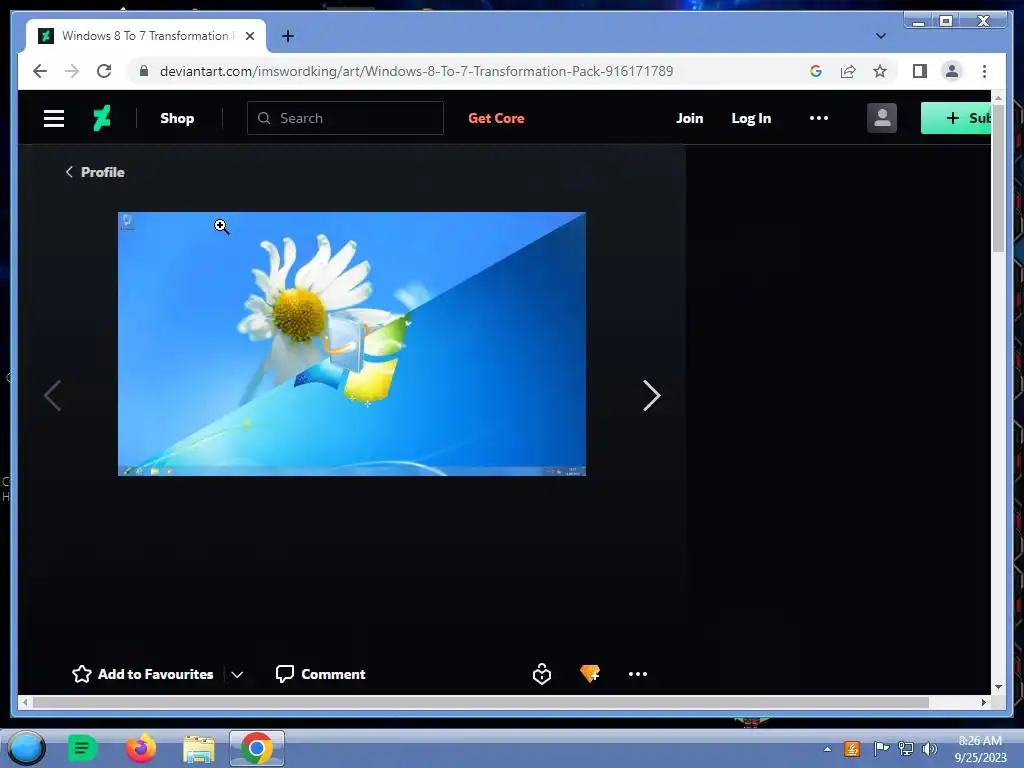
Task: Open File Explorer from taskbar
Action: (199, 748)
